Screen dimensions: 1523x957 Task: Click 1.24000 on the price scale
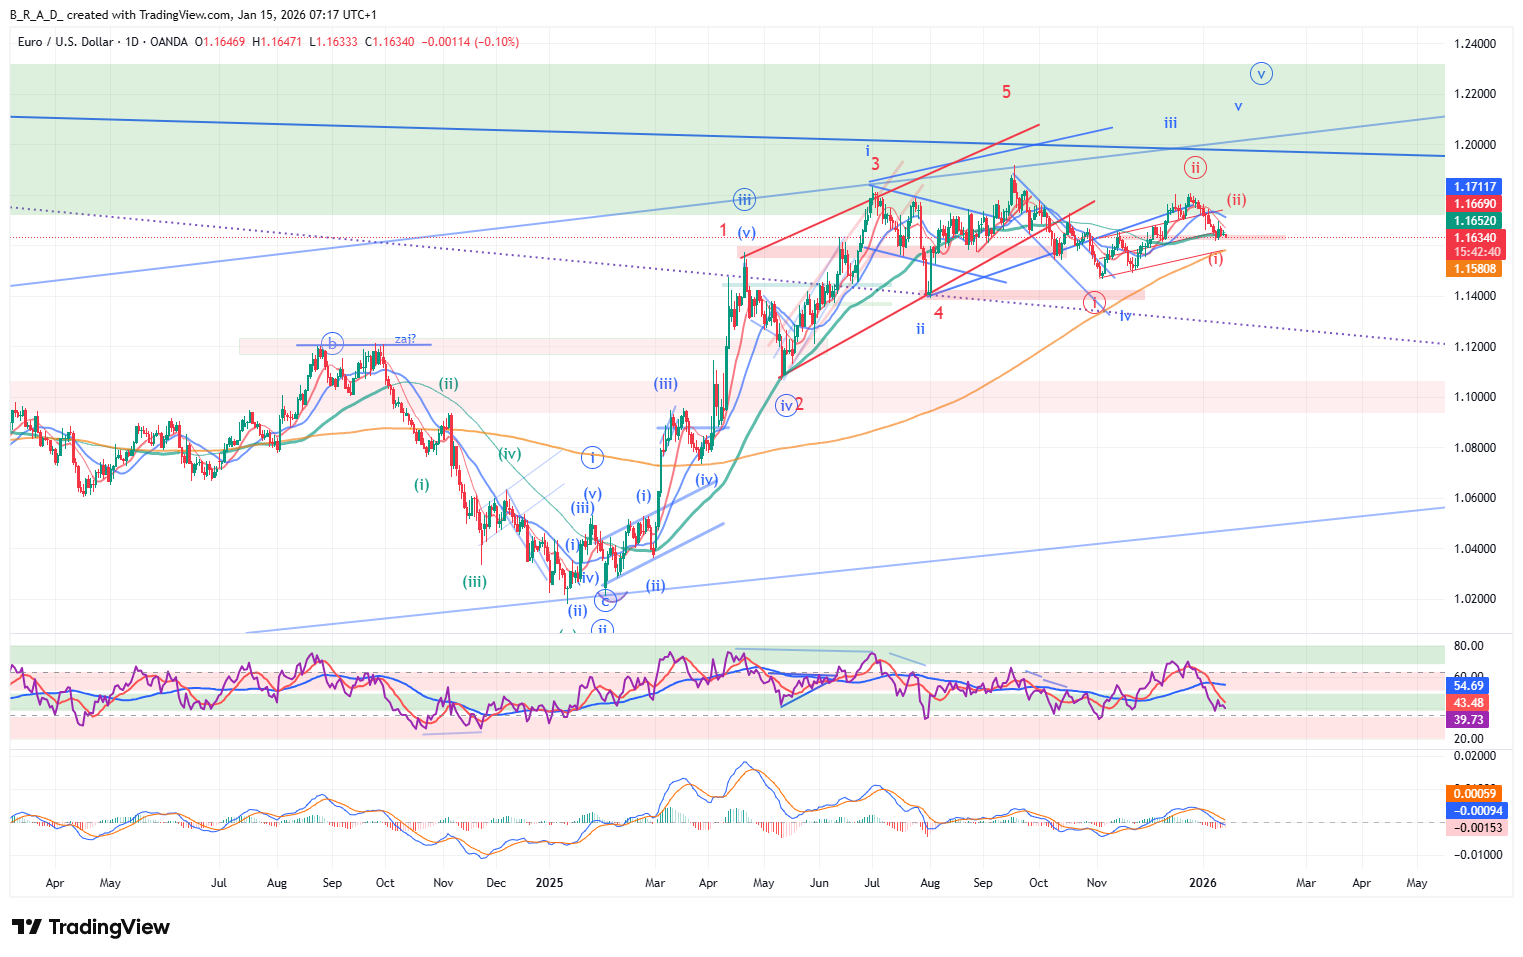tap(1475, 44)
